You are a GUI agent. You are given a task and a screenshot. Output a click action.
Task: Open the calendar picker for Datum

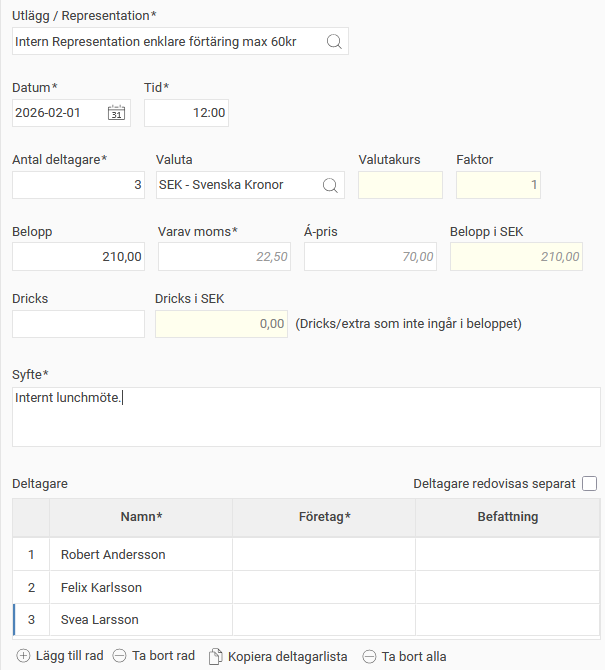click(x=116, y=113)
